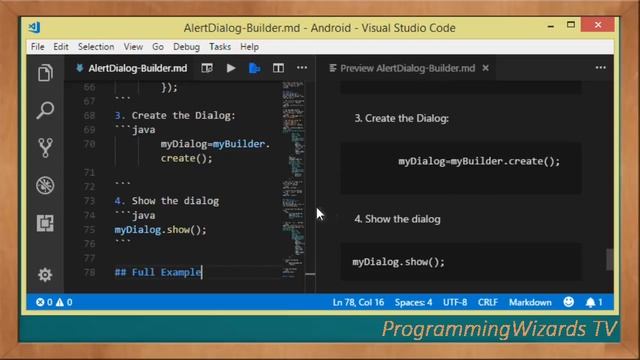Click line number 78 in the gutter

tap(89, 272)
